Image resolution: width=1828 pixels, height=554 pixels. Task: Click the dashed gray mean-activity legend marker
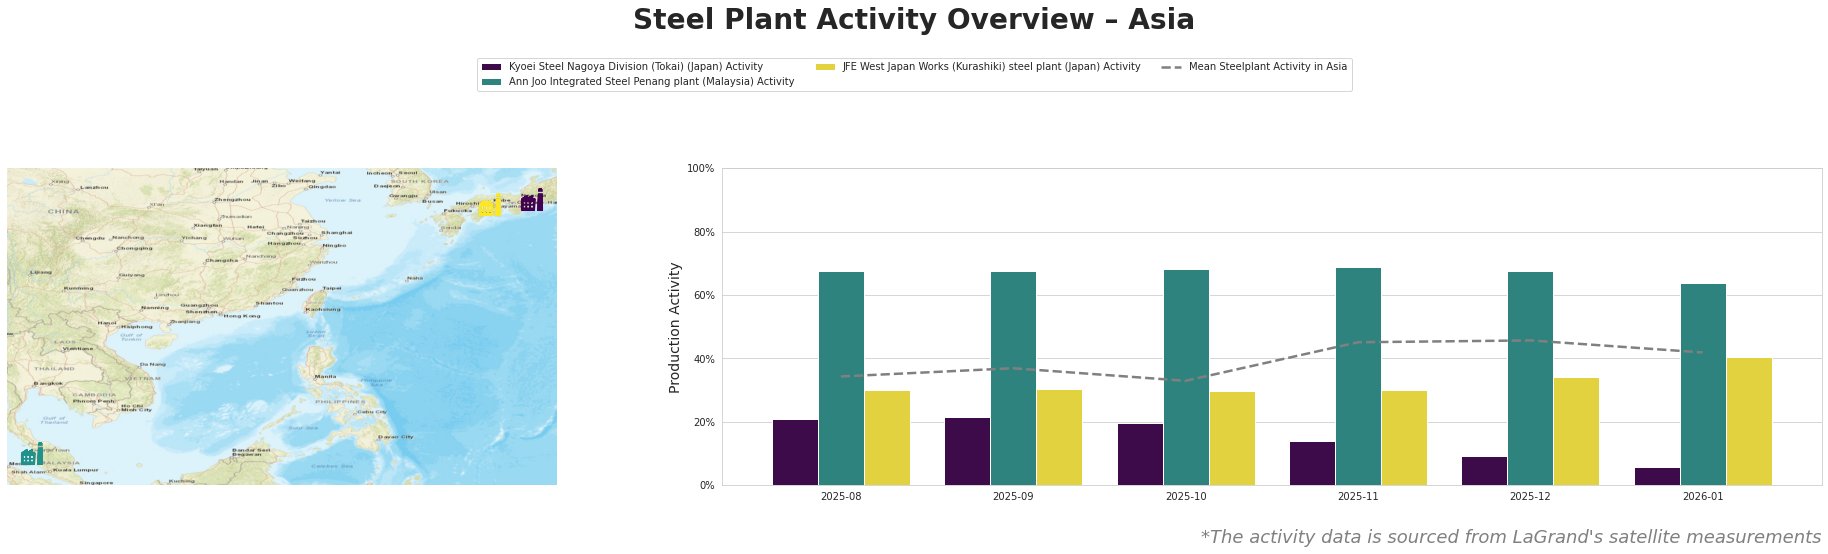[x=1171, y=67]
